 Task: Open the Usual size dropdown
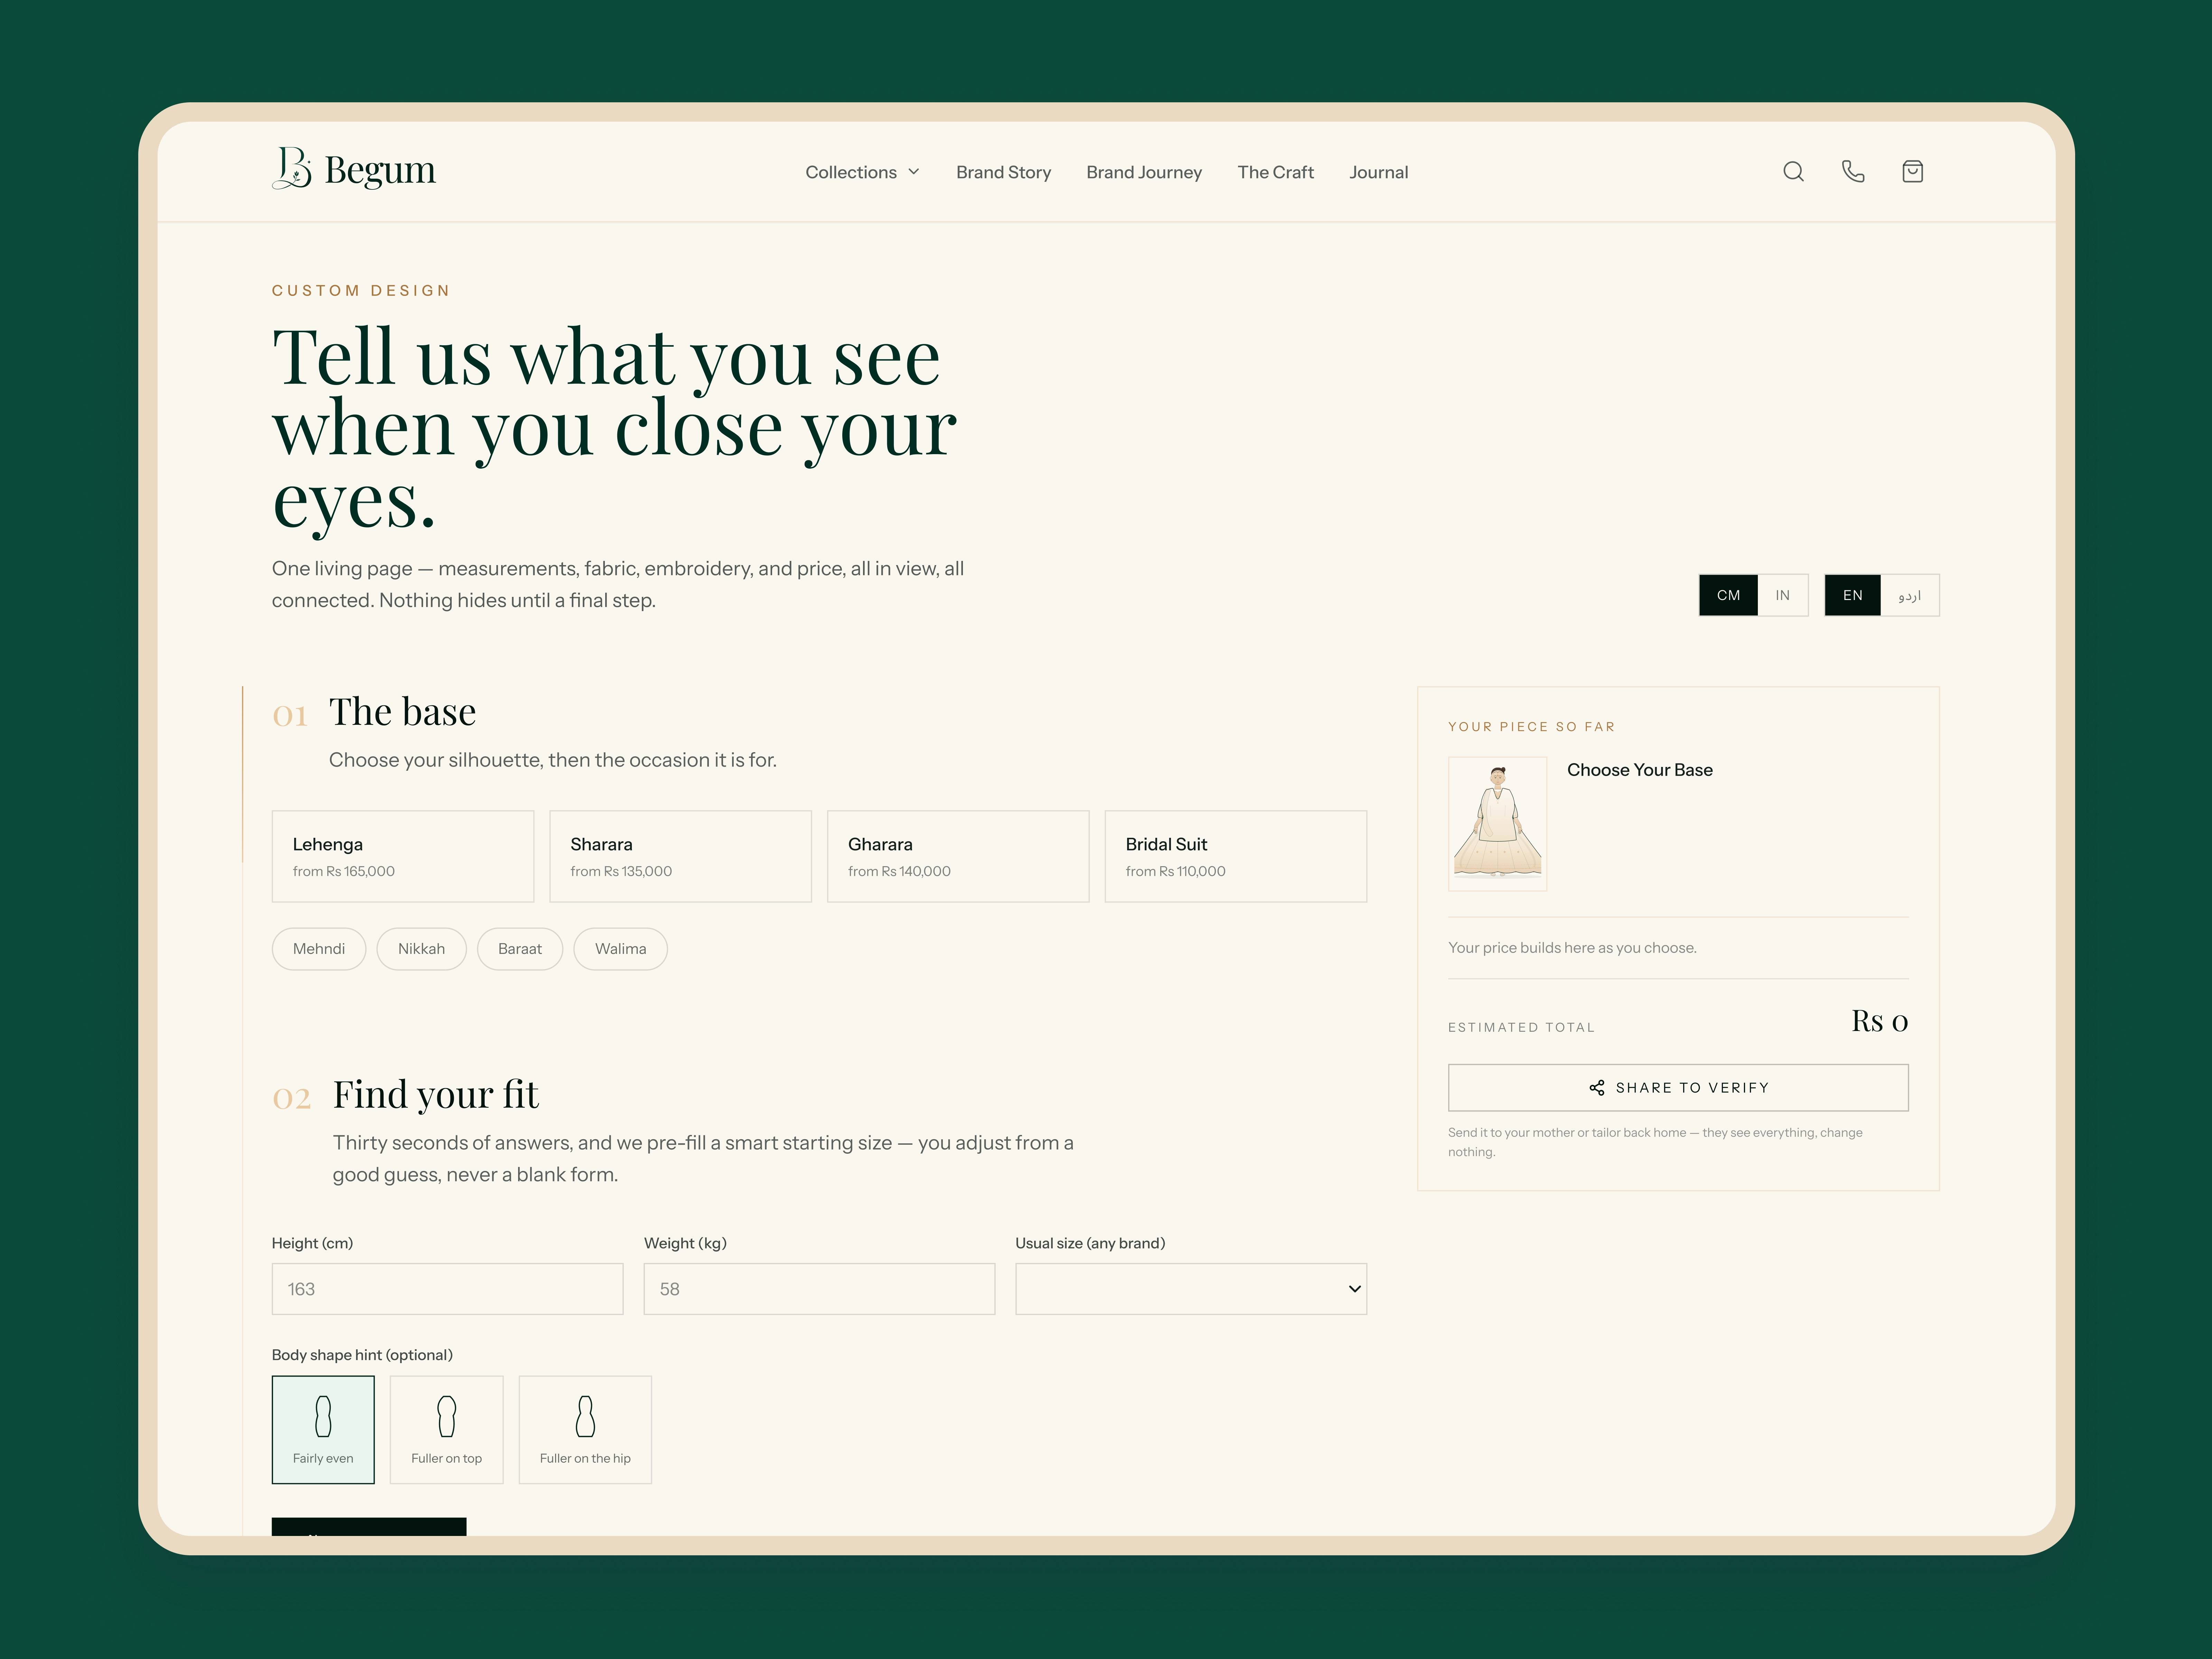coord(1191,1289)
